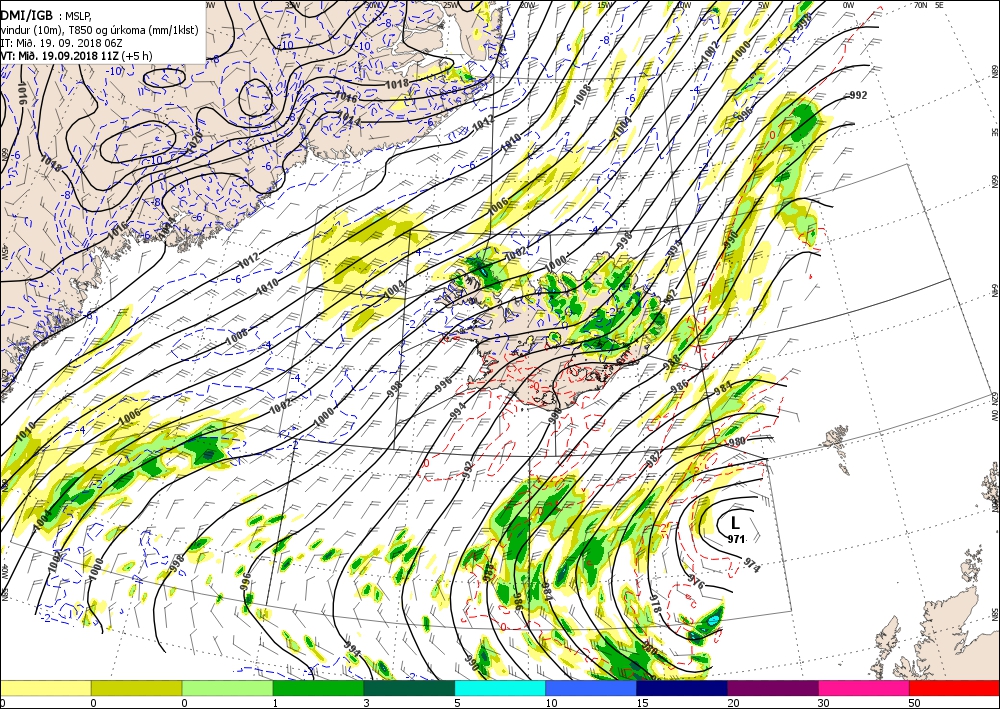Click the 35W longitude label
1000x709 pixels.
[292, 4]
